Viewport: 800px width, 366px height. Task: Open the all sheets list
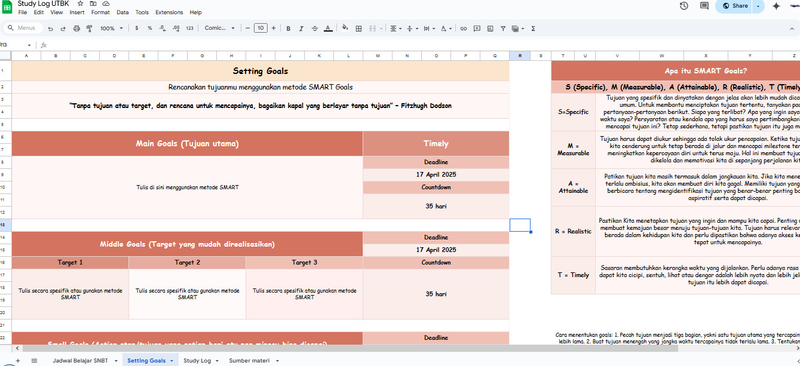pos(34,360)
